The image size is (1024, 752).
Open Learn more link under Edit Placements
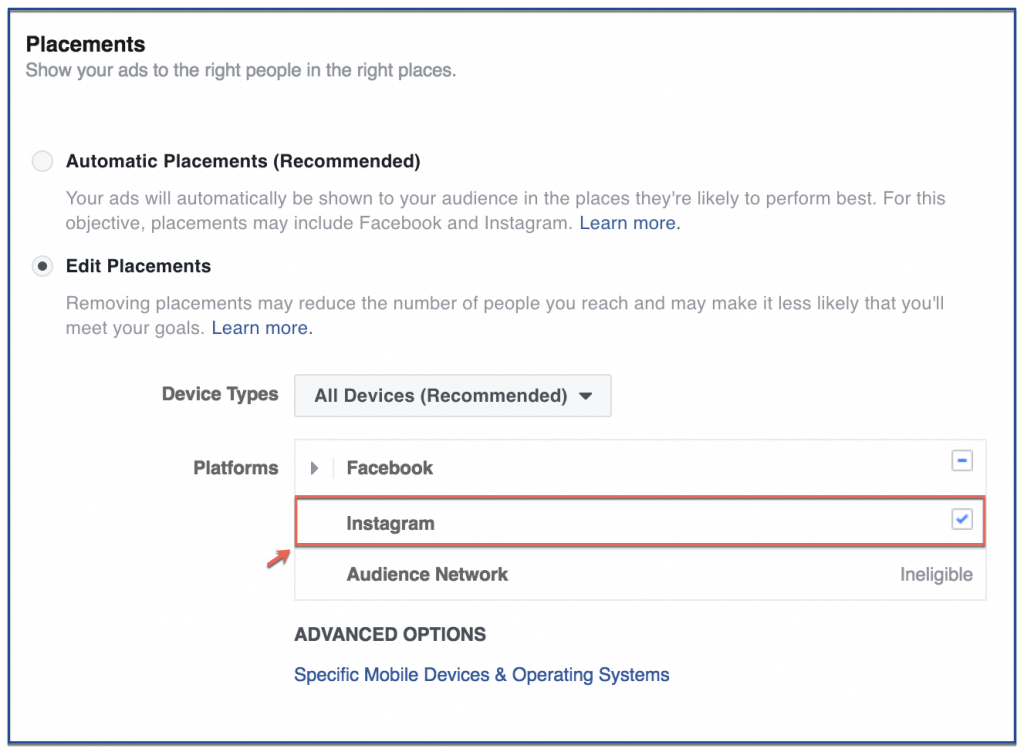coord(260,328)
